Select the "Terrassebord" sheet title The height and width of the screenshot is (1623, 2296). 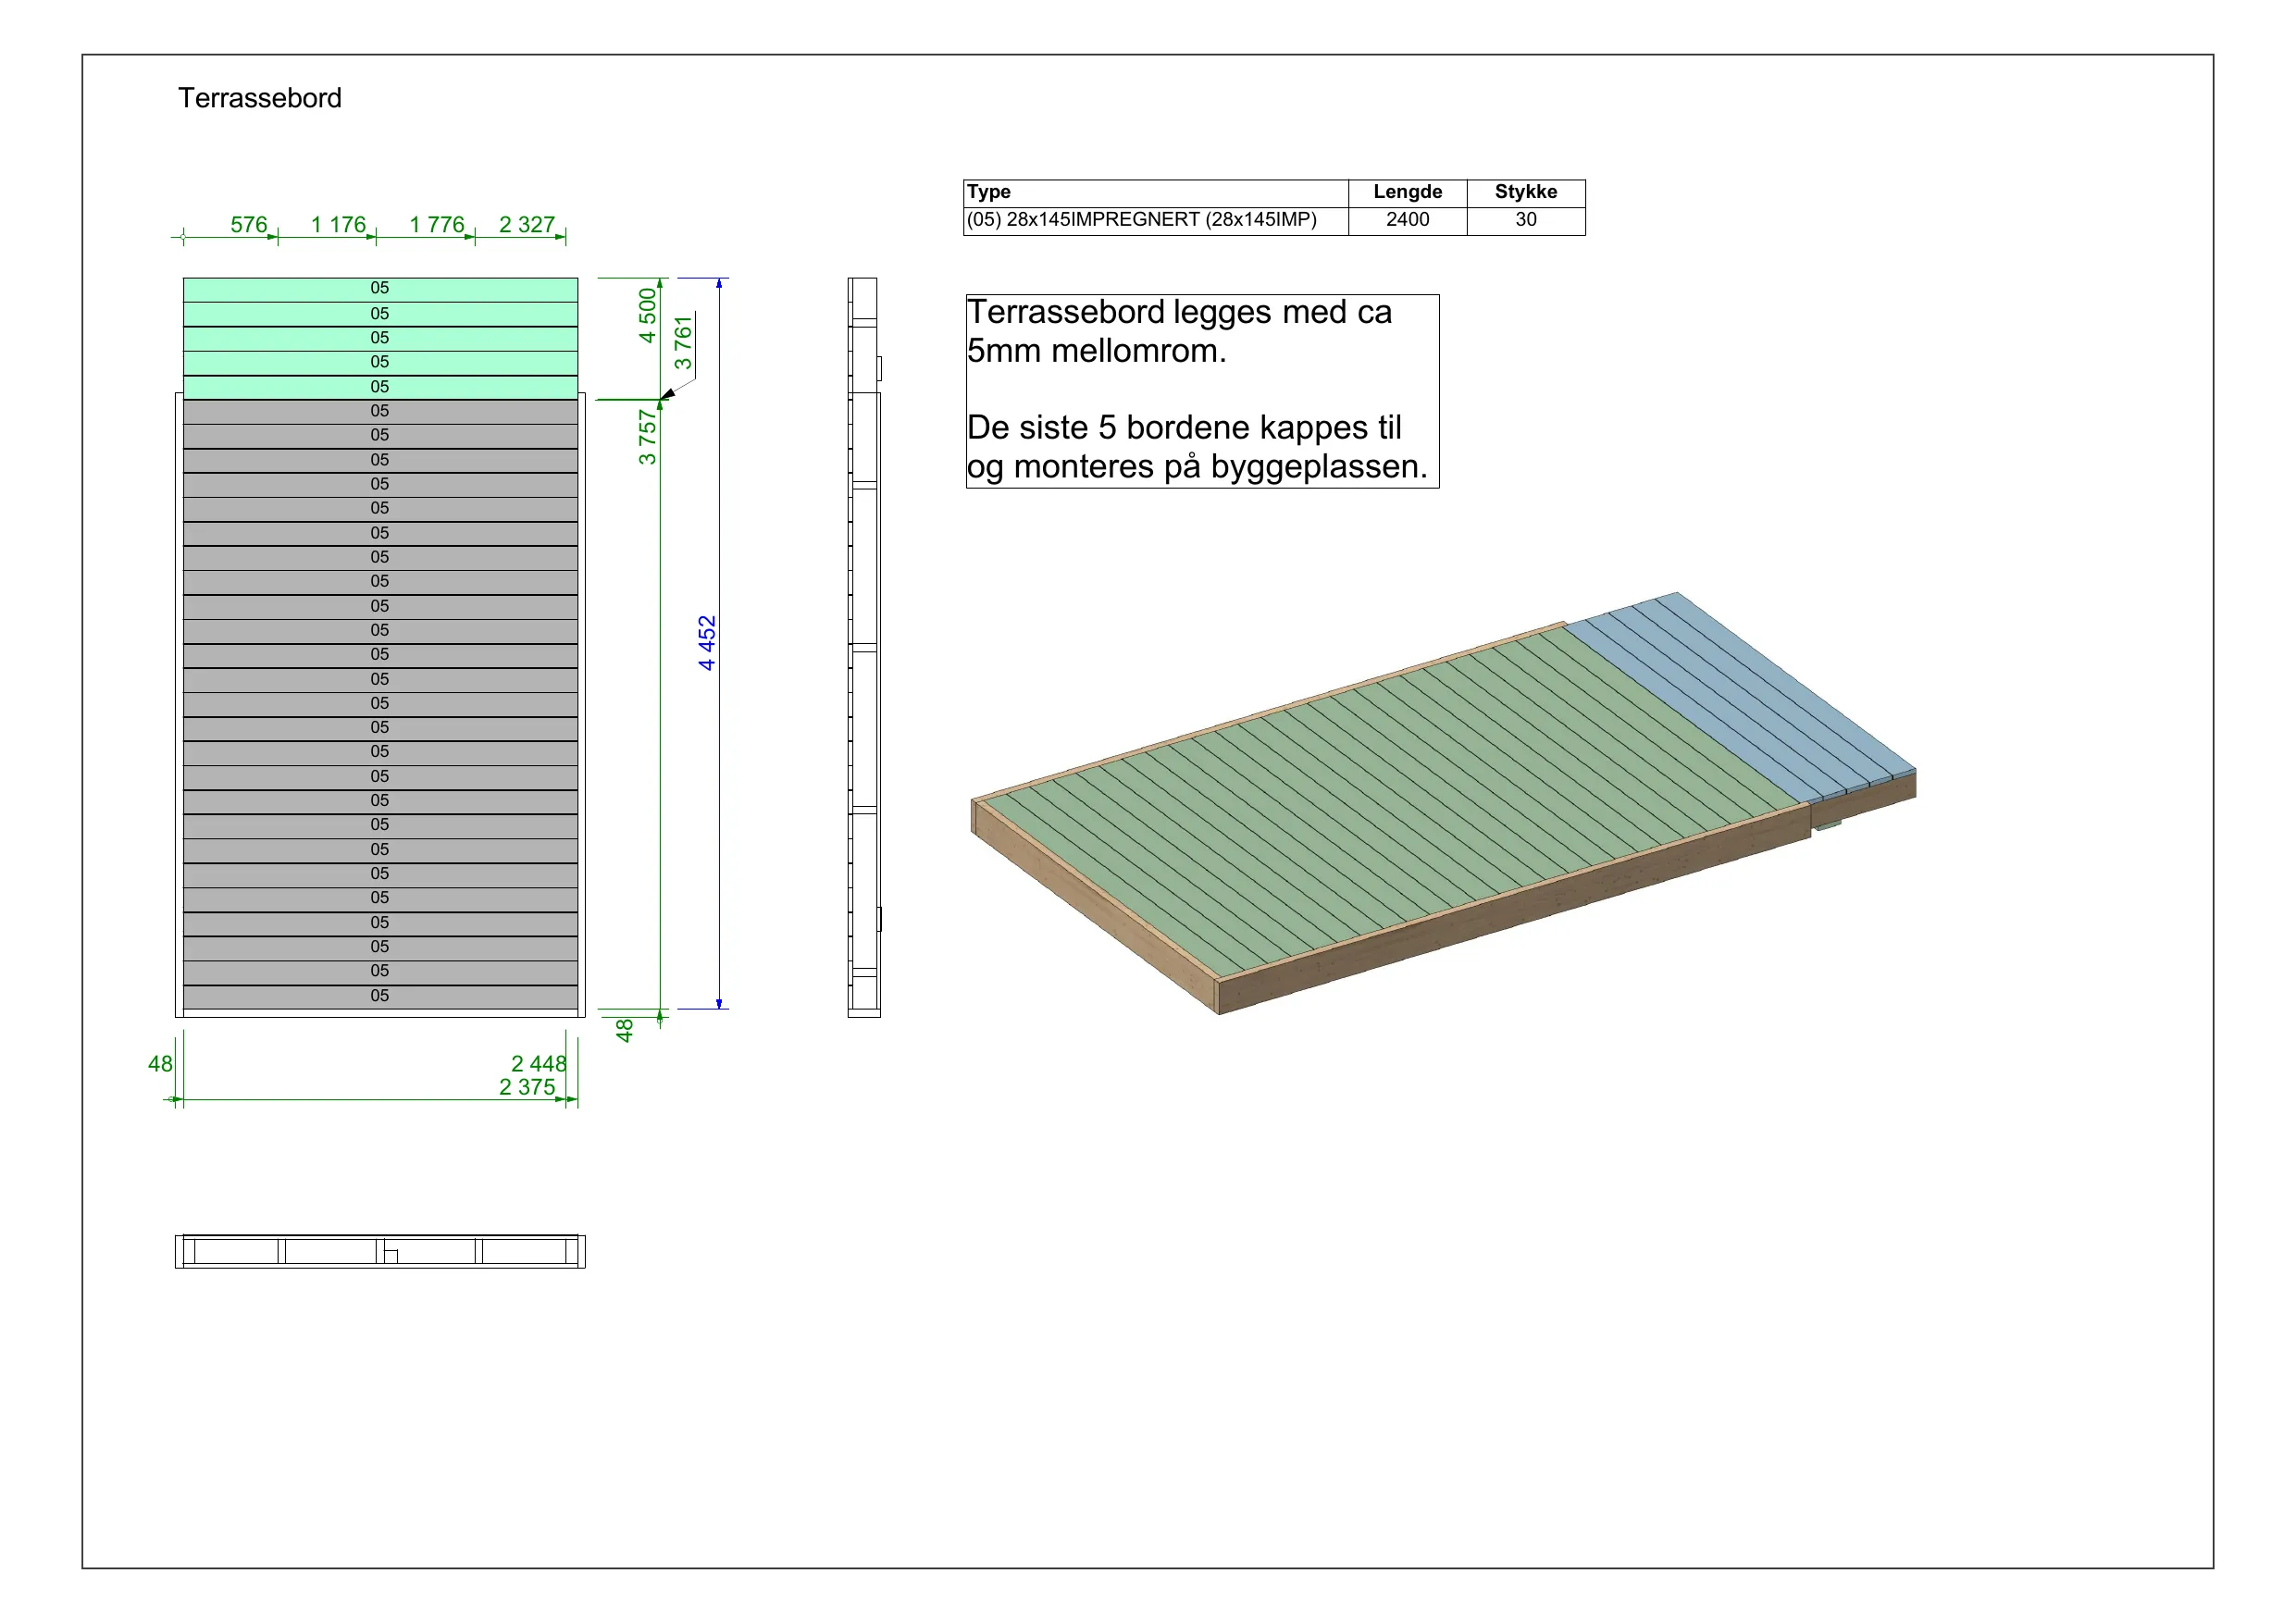point(260,98)
